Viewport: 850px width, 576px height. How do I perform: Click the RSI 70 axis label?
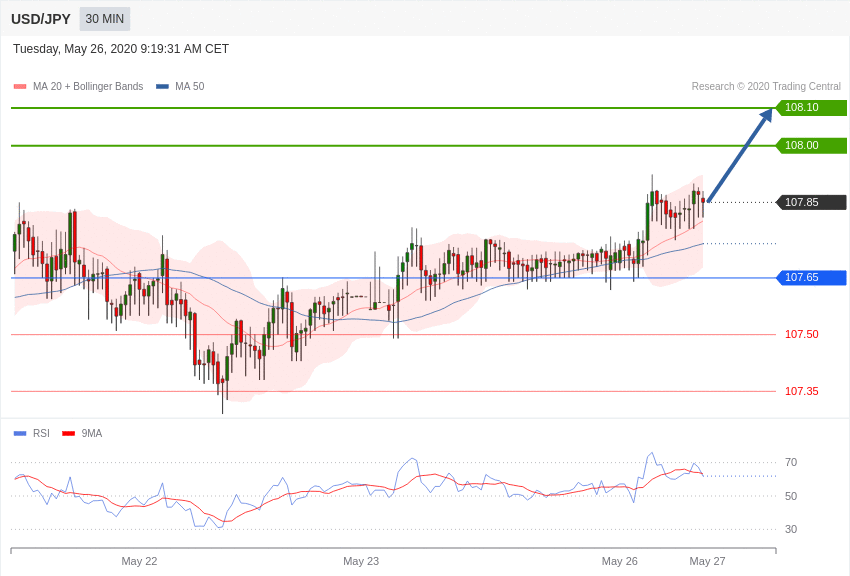791,462
